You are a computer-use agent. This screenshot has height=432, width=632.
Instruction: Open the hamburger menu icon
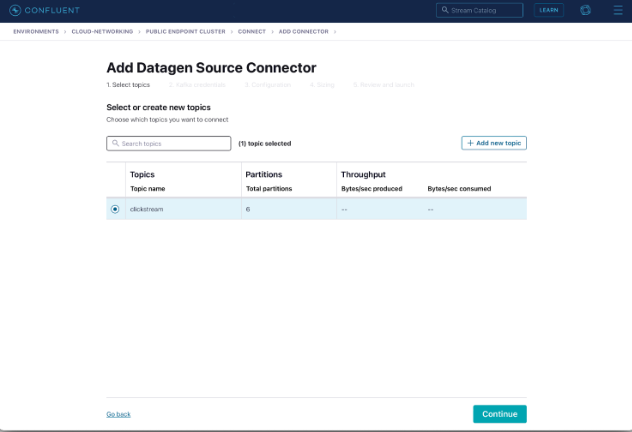tap(618, 10)
